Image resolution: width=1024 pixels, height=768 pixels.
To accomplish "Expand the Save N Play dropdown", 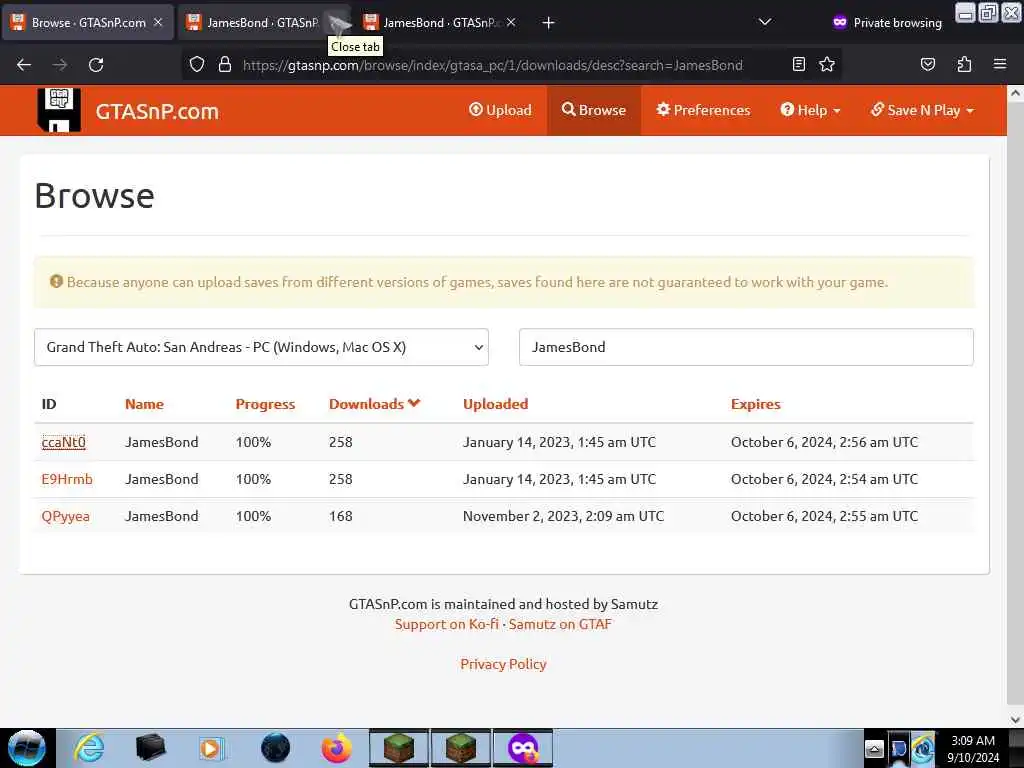I will 922,110.
